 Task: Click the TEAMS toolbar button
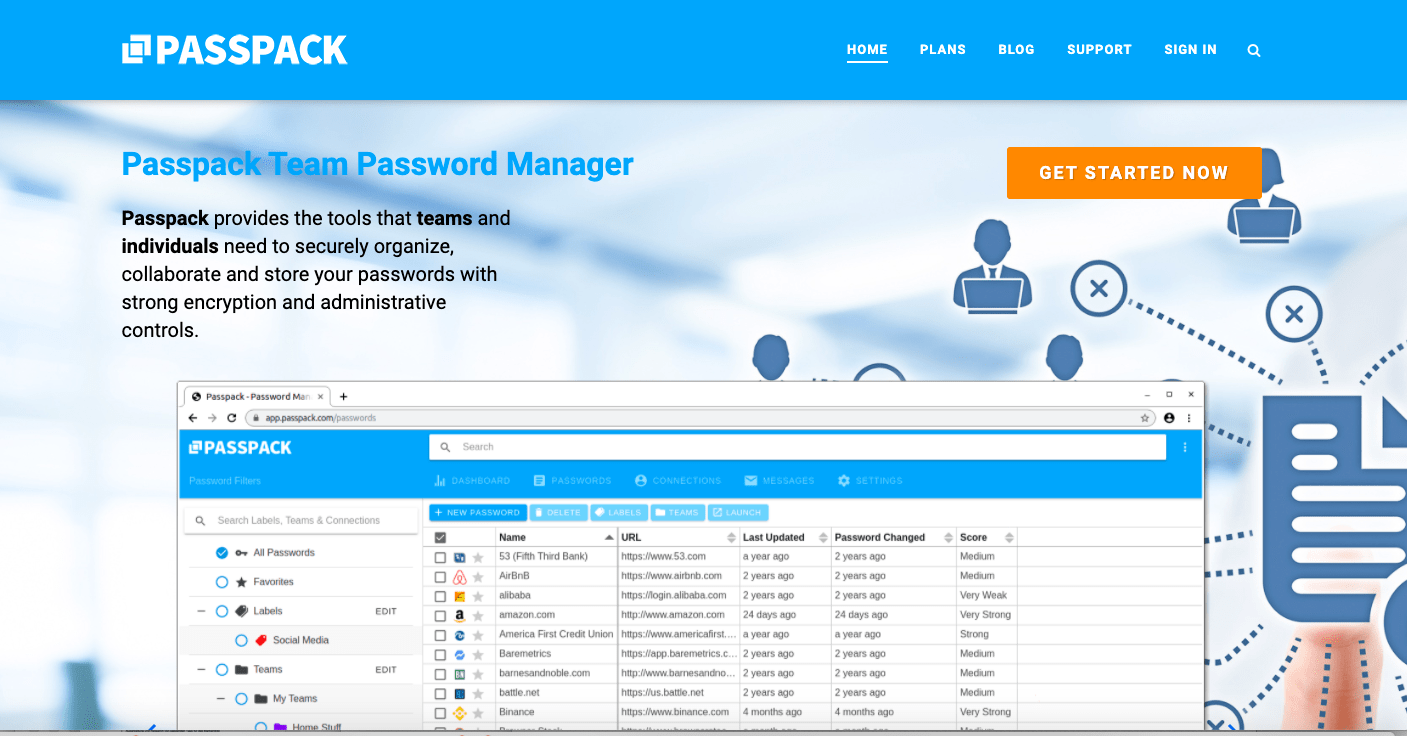677,512
